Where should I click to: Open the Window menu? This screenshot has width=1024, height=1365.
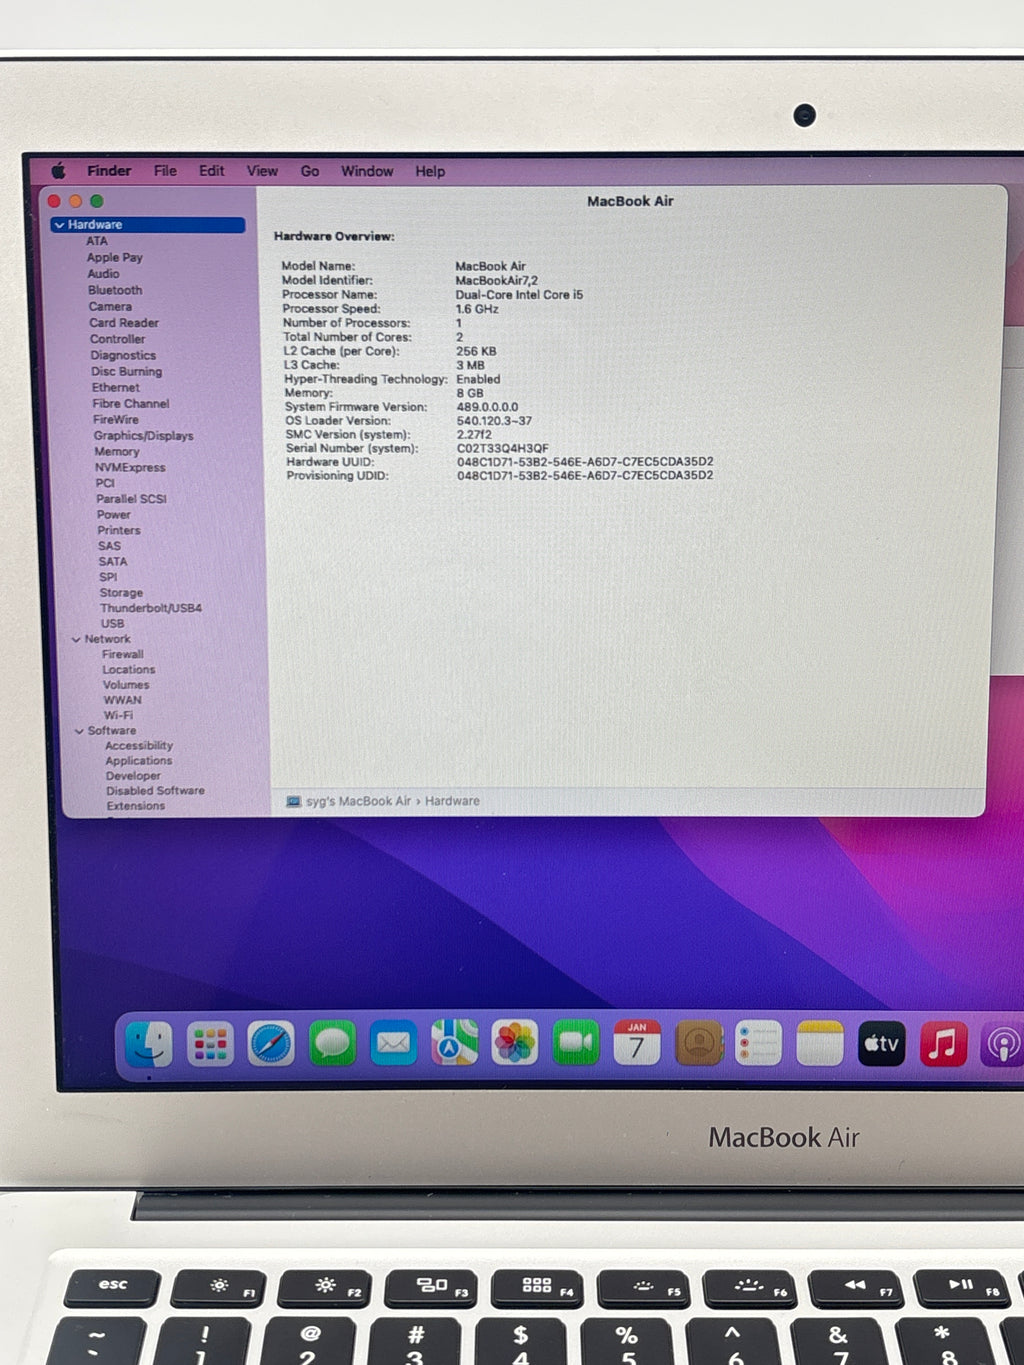(x=367, y=171)
